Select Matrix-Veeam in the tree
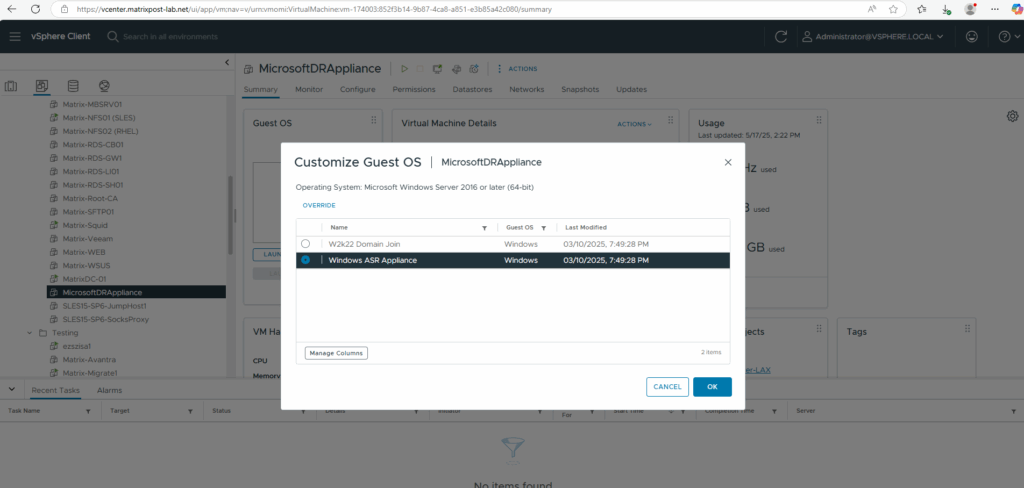 88,238
